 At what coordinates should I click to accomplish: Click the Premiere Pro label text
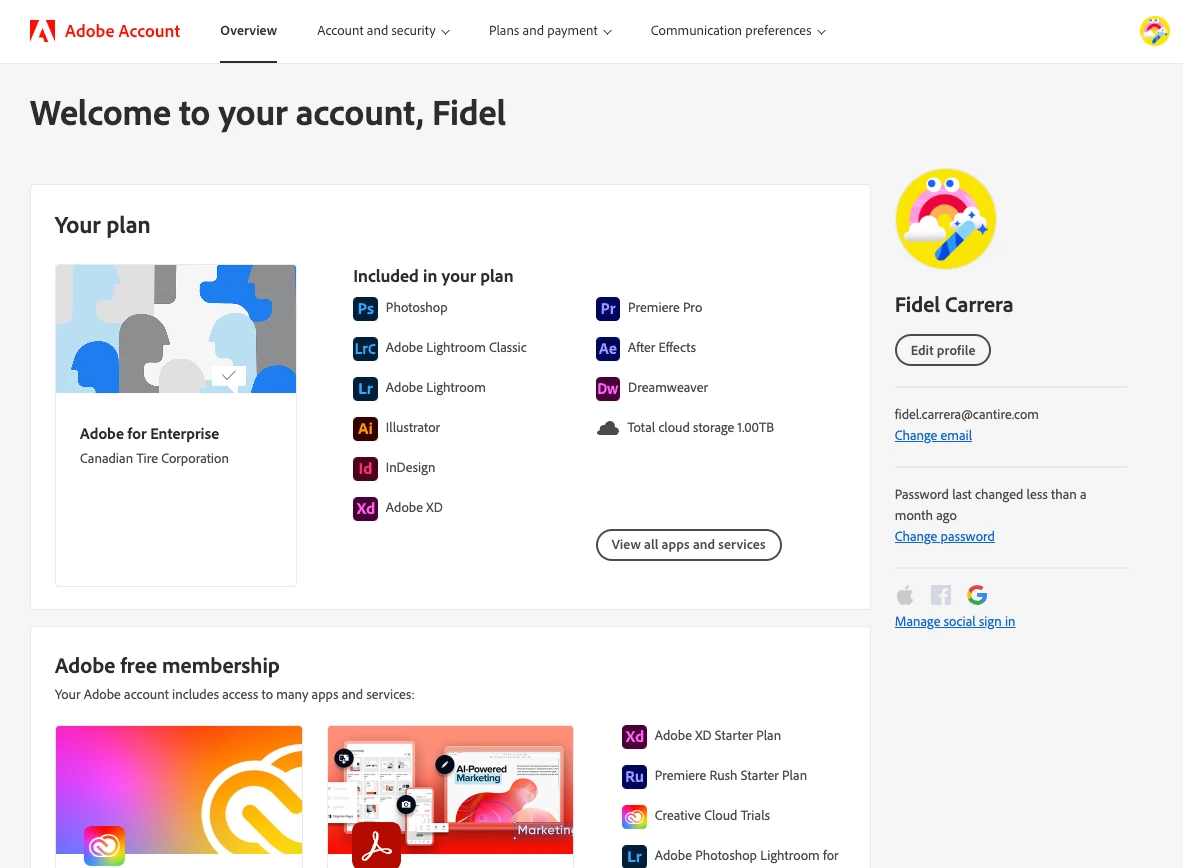tap(665, 308)
